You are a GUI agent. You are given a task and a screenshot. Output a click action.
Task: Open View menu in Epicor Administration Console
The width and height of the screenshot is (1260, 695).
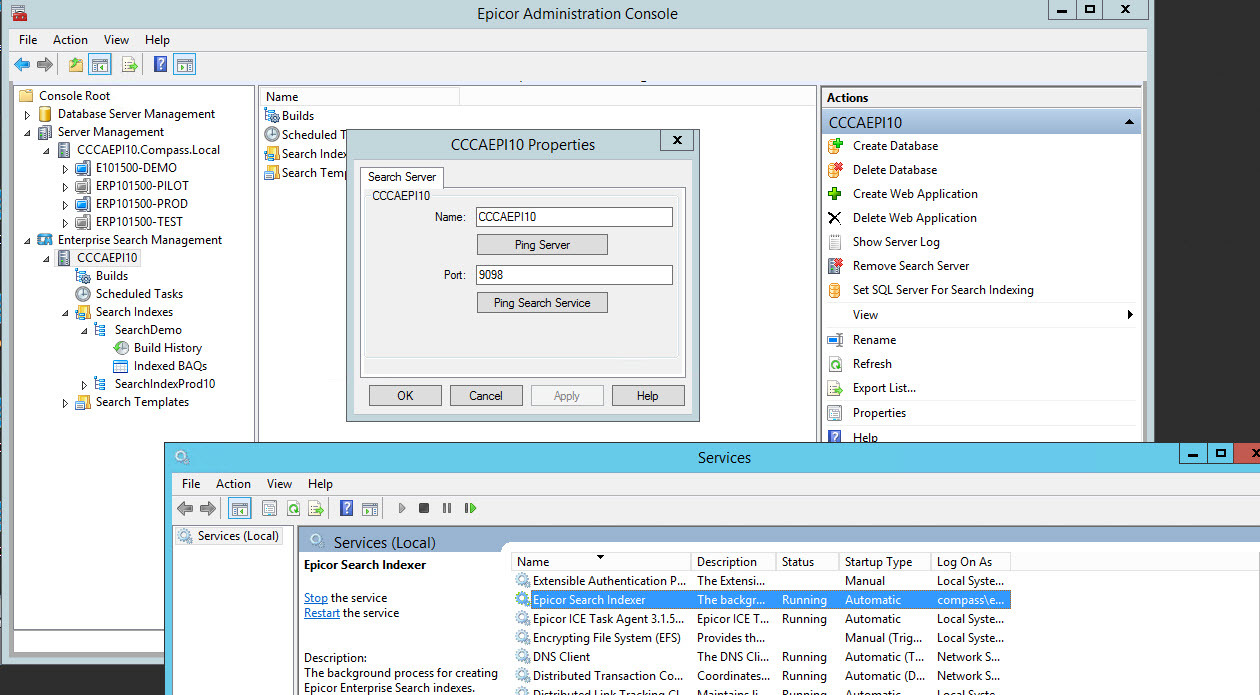click(x=117, y=40)
